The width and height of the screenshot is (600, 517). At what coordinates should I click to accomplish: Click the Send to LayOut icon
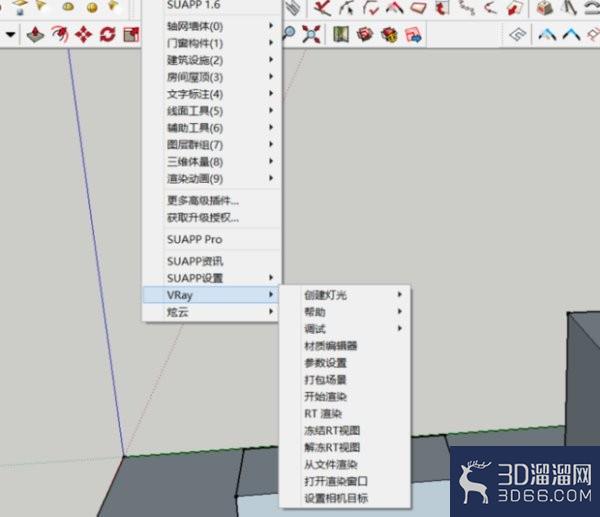413,35
